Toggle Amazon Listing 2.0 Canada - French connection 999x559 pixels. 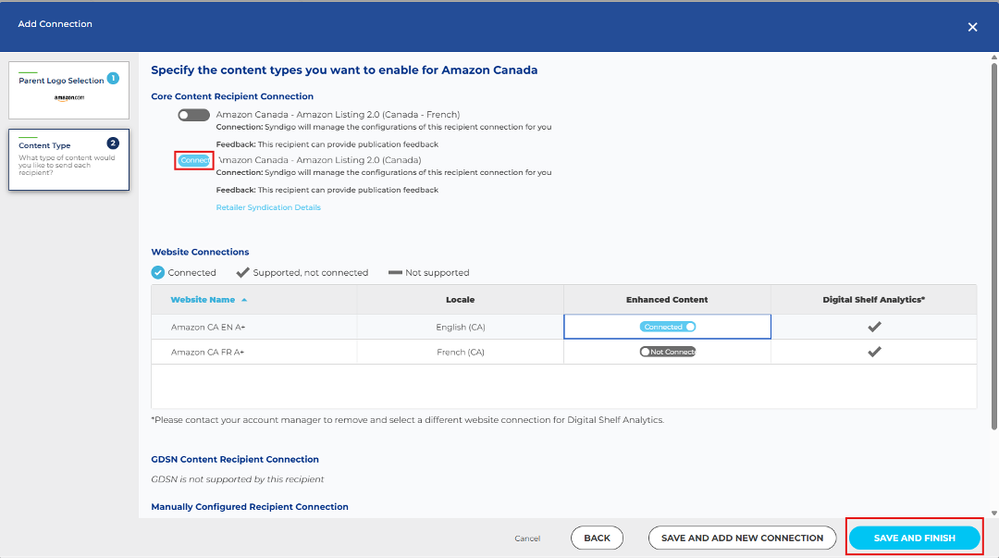tap(194, 115)
